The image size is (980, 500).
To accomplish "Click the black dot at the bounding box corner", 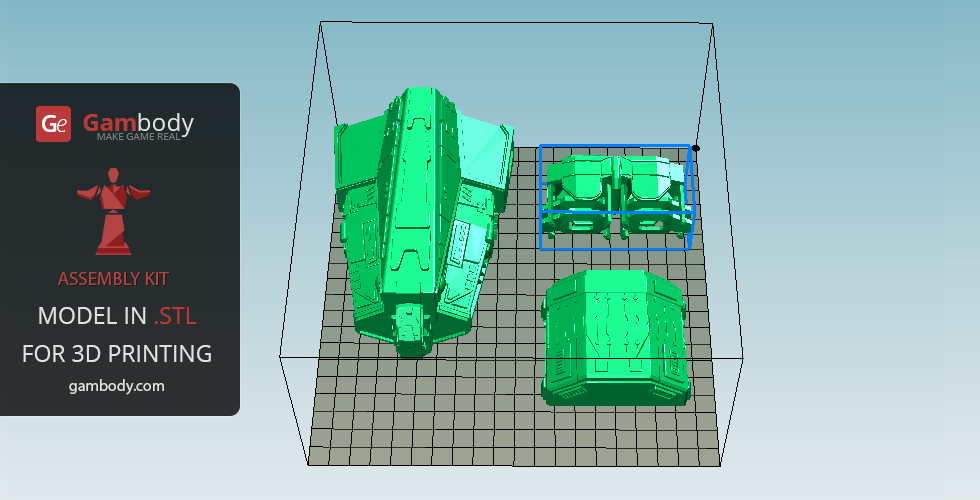I will tap(696, 148).
